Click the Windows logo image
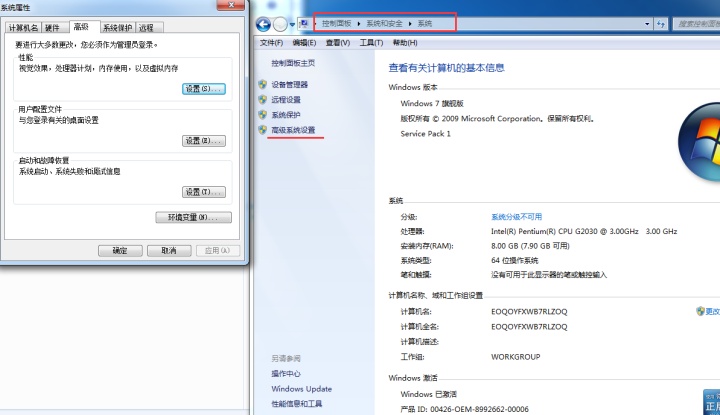Screen dimensions: 720x415 point(699,142)
